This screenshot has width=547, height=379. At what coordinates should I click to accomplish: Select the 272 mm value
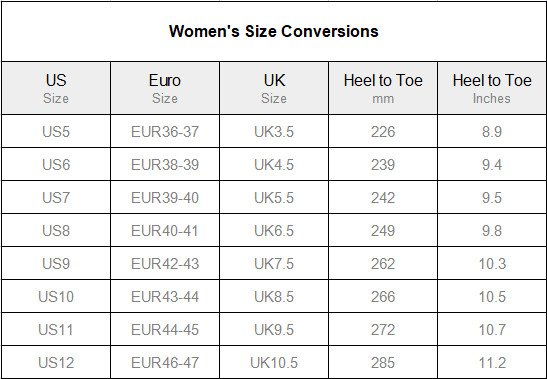[x=383, y=329]
